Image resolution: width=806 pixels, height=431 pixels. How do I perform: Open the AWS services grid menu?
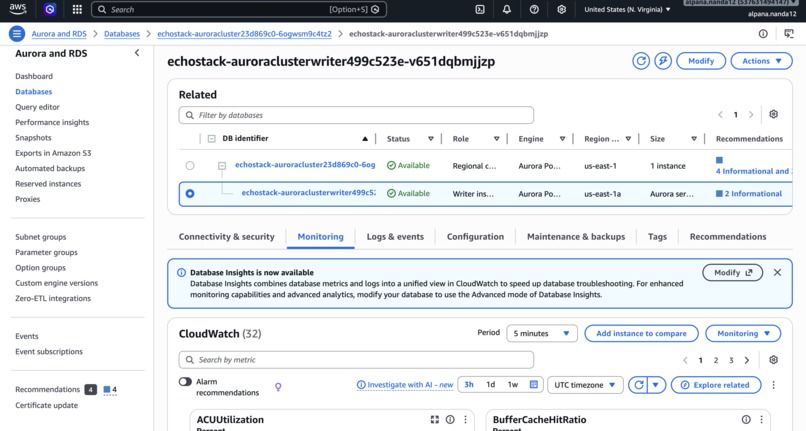point(77,9)
